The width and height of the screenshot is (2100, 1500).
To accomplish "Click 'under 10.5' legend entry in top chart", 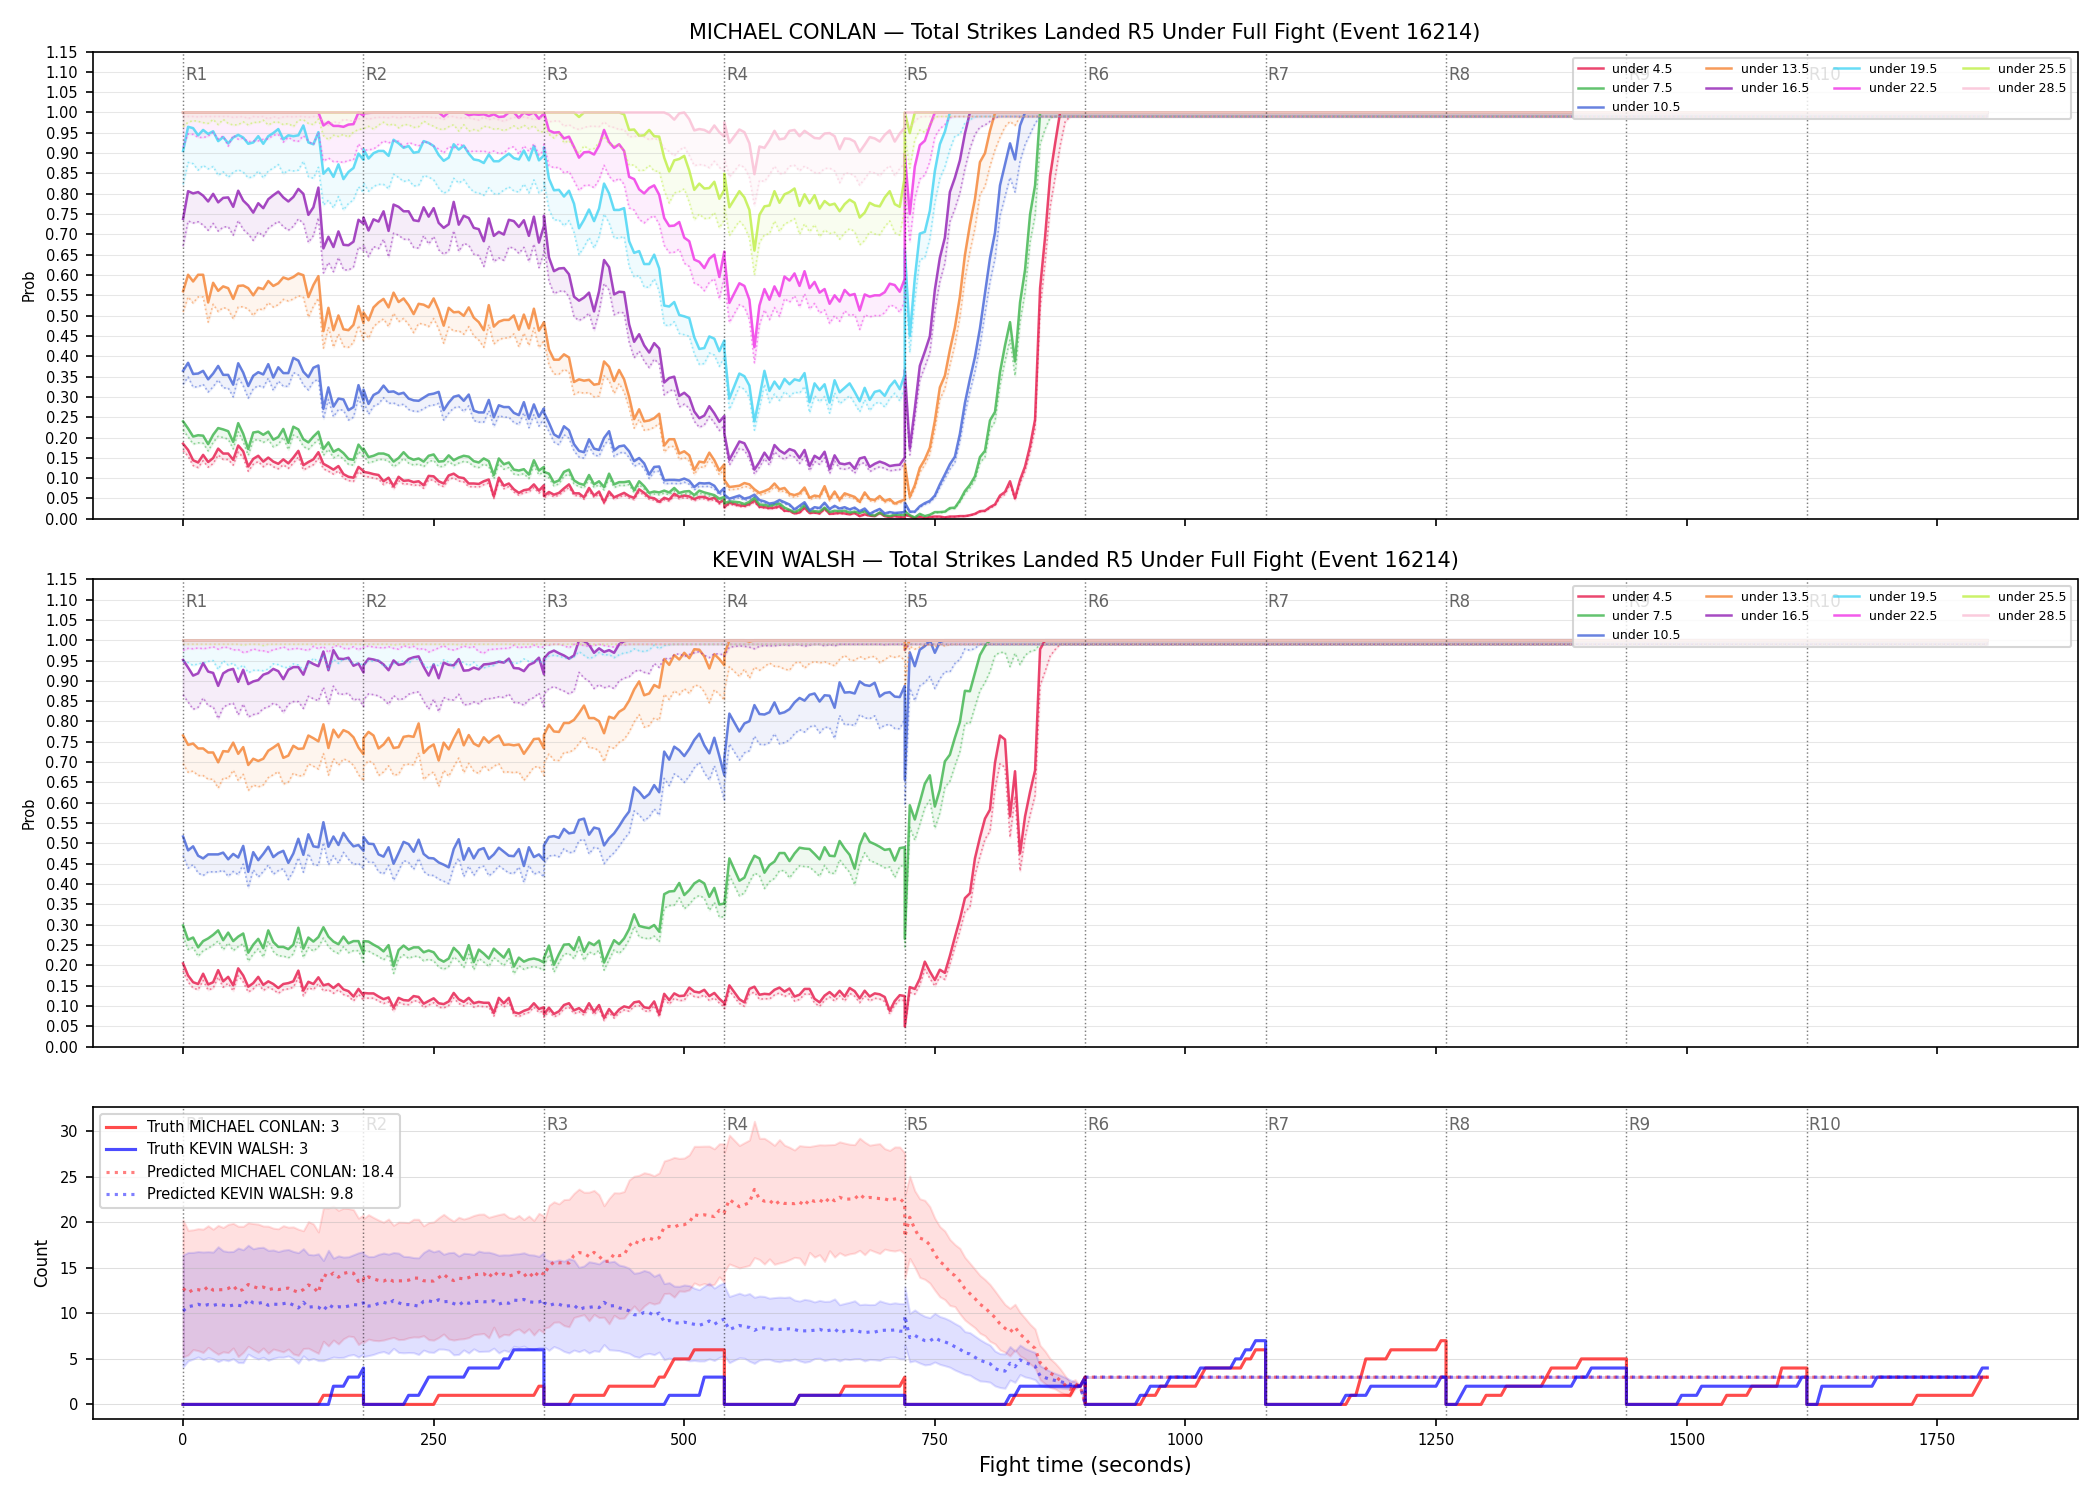I will pyautogui.click(x=1629, y=107).
